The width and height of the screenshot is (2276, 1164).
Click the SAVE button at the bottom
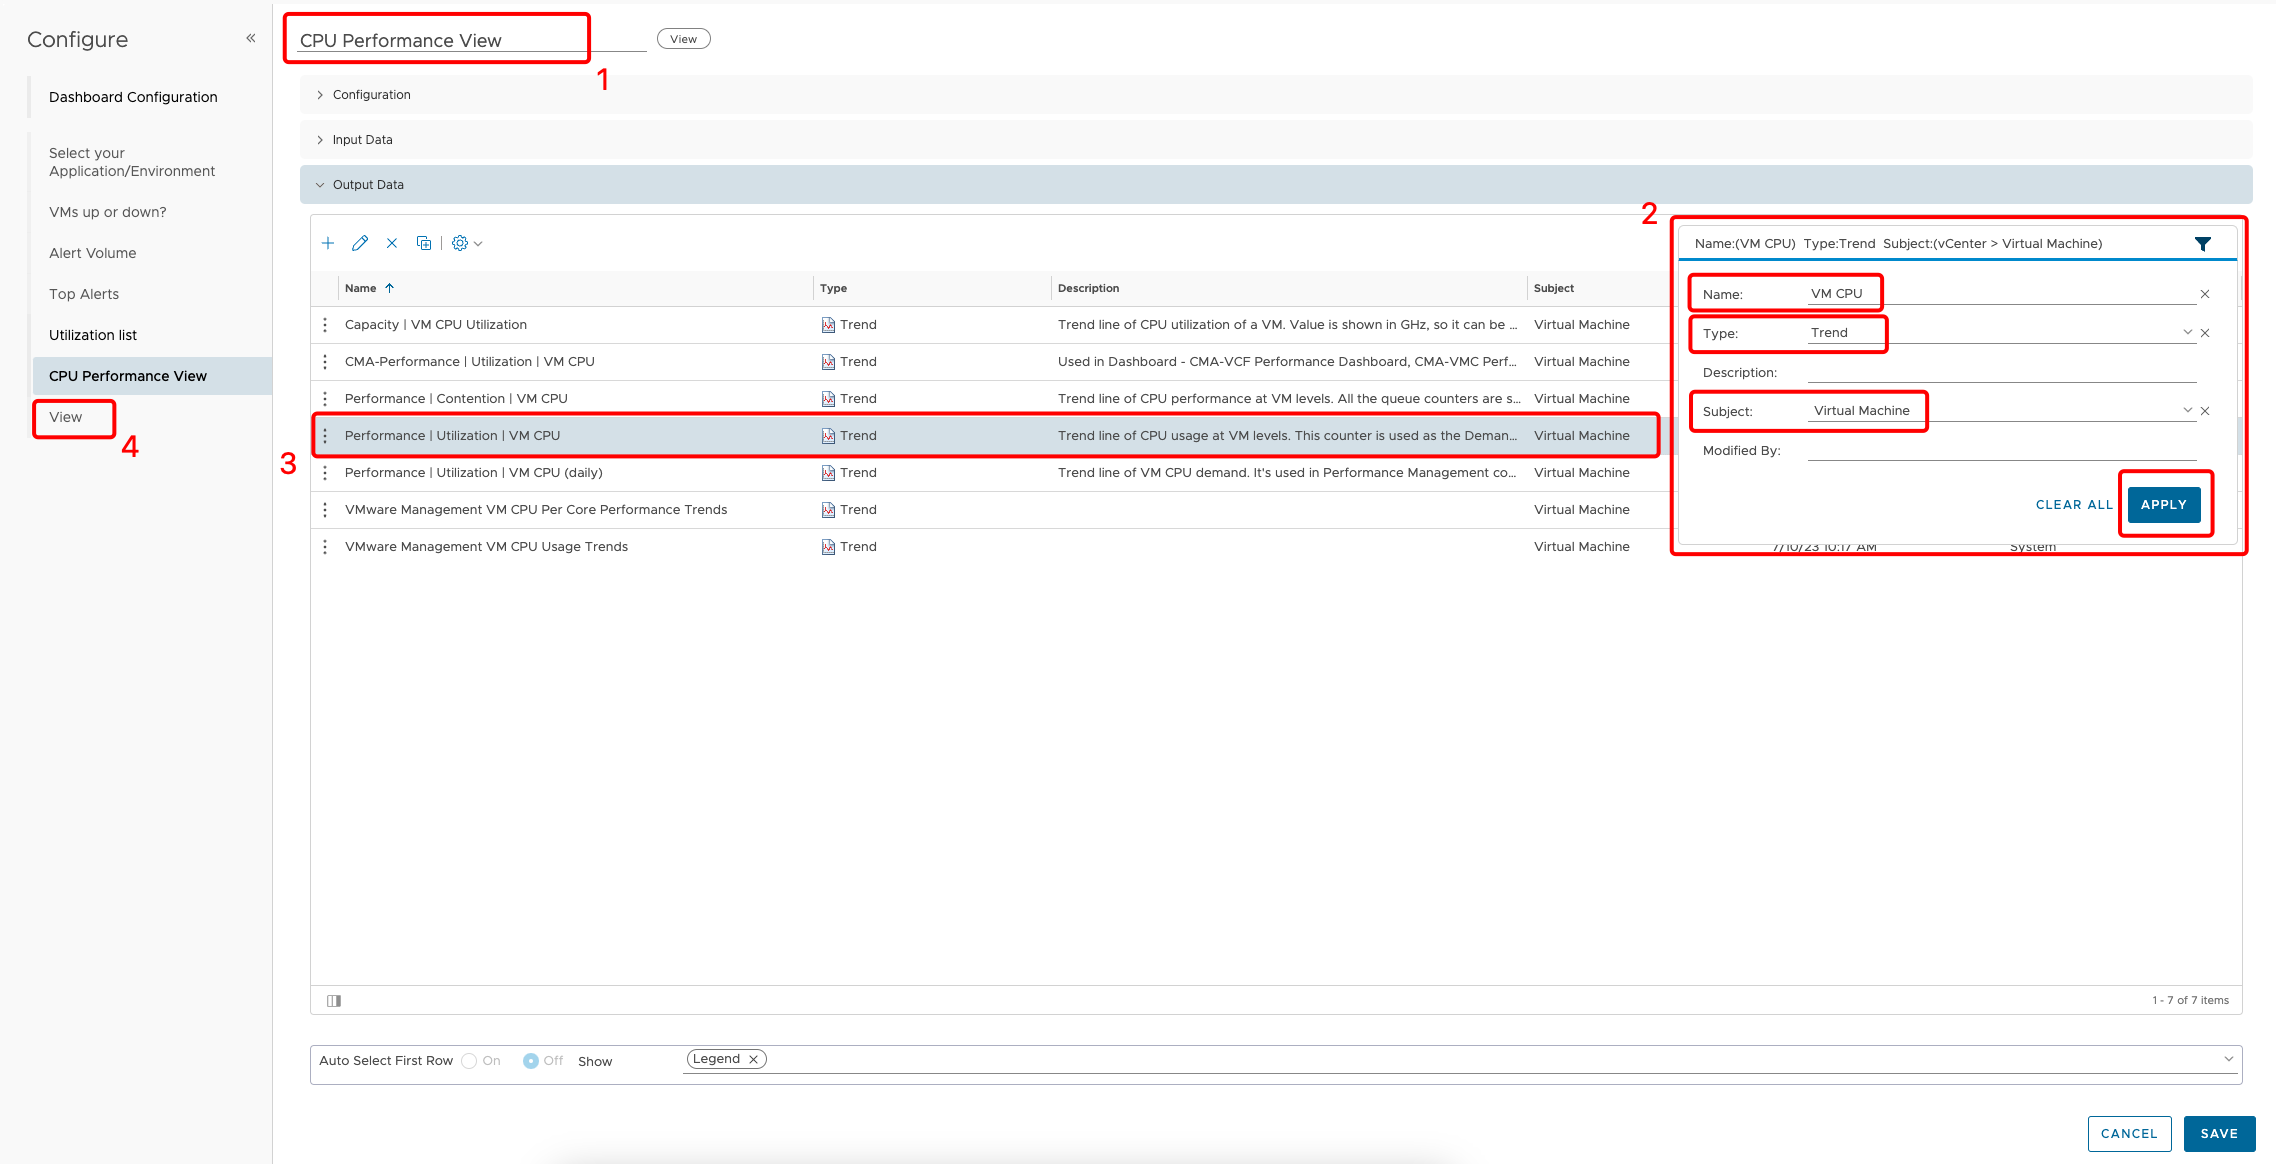[x=2219, y=1133]
